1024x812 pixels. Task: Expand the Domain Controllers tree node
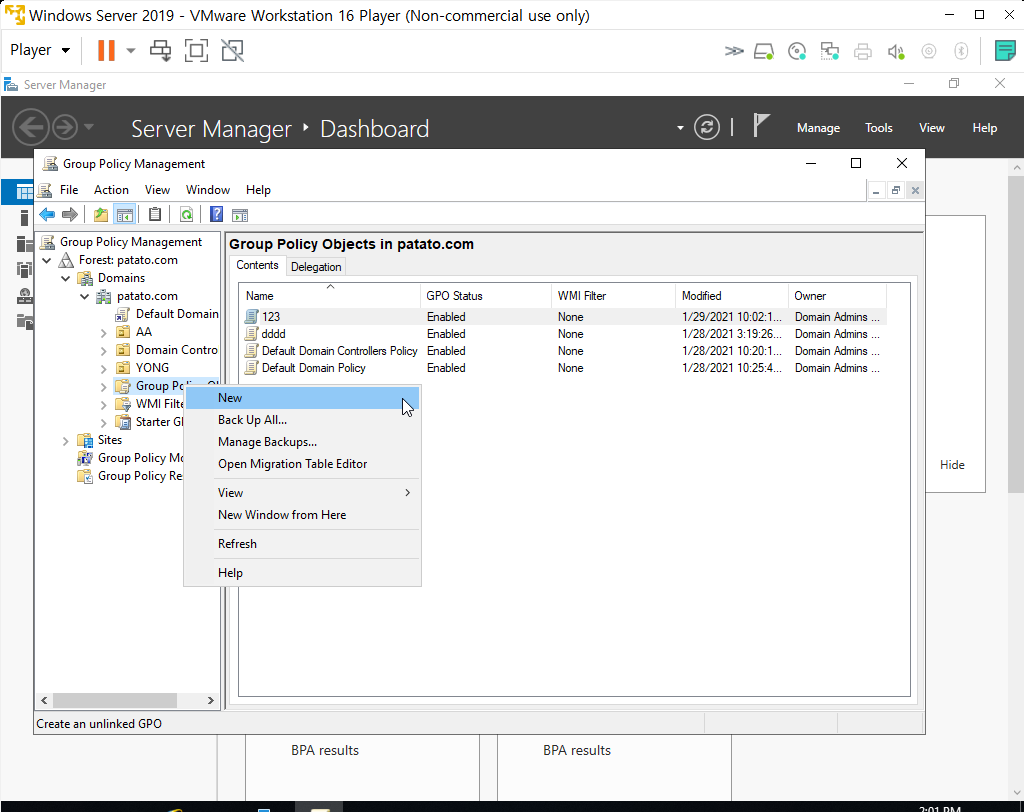103,351
